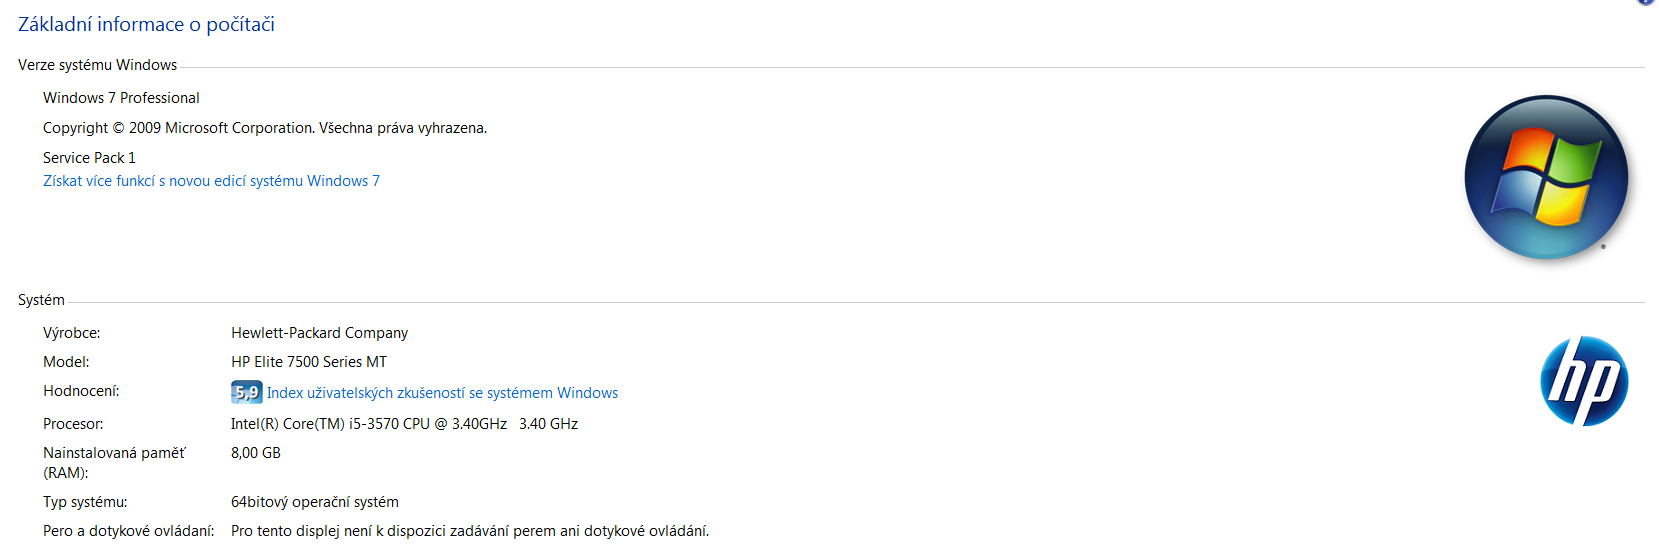Screen dimensions: 1659x556
Task: Click the 'Hodnocení:' label
Action: tap(81, 391)
